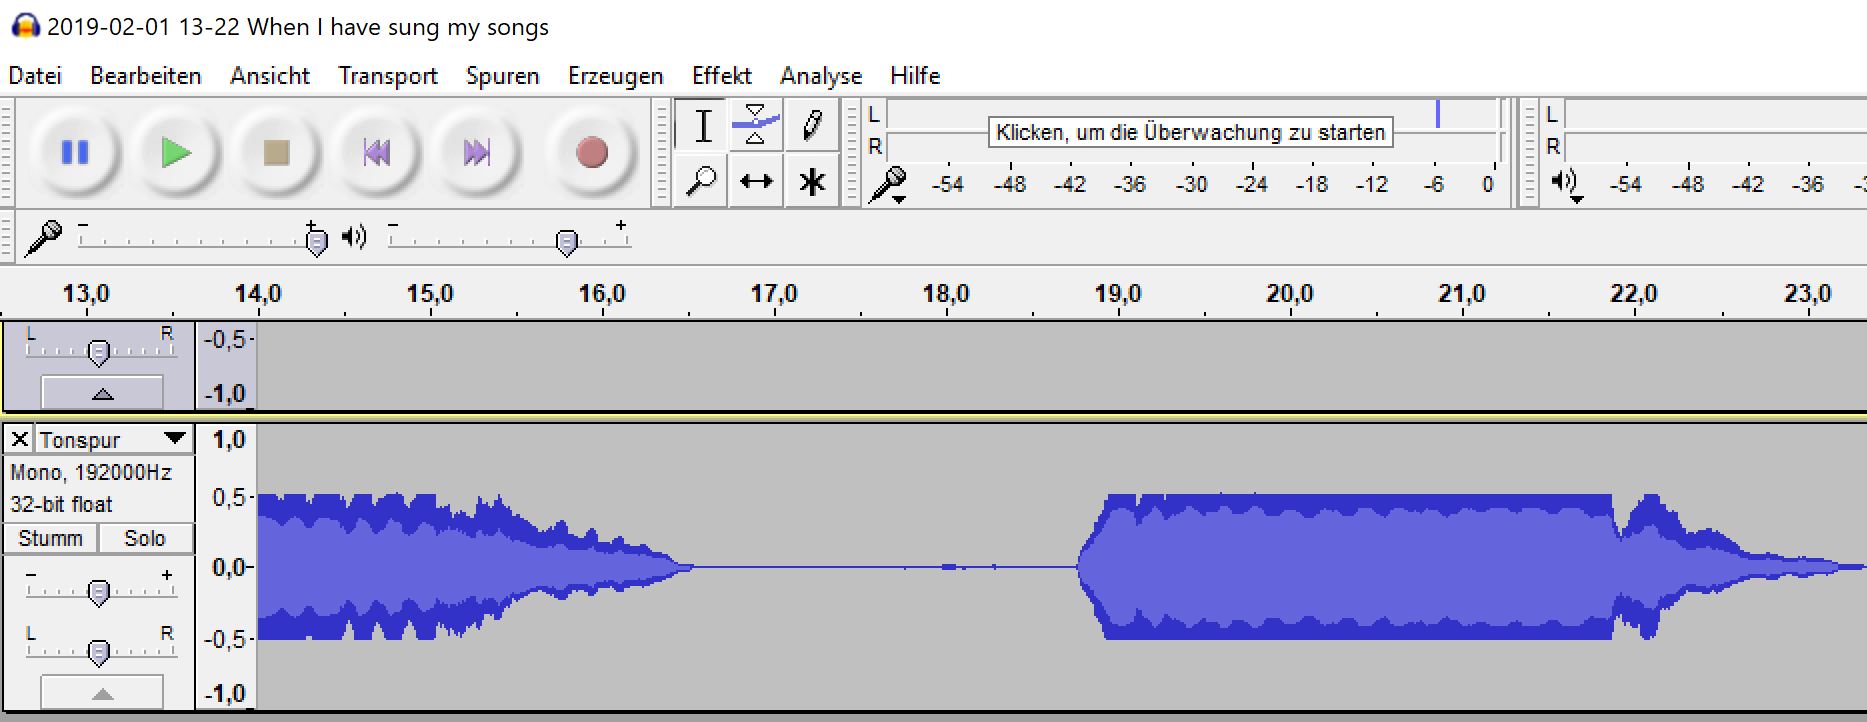Open the Erzeugen menu

pos(616,76)
